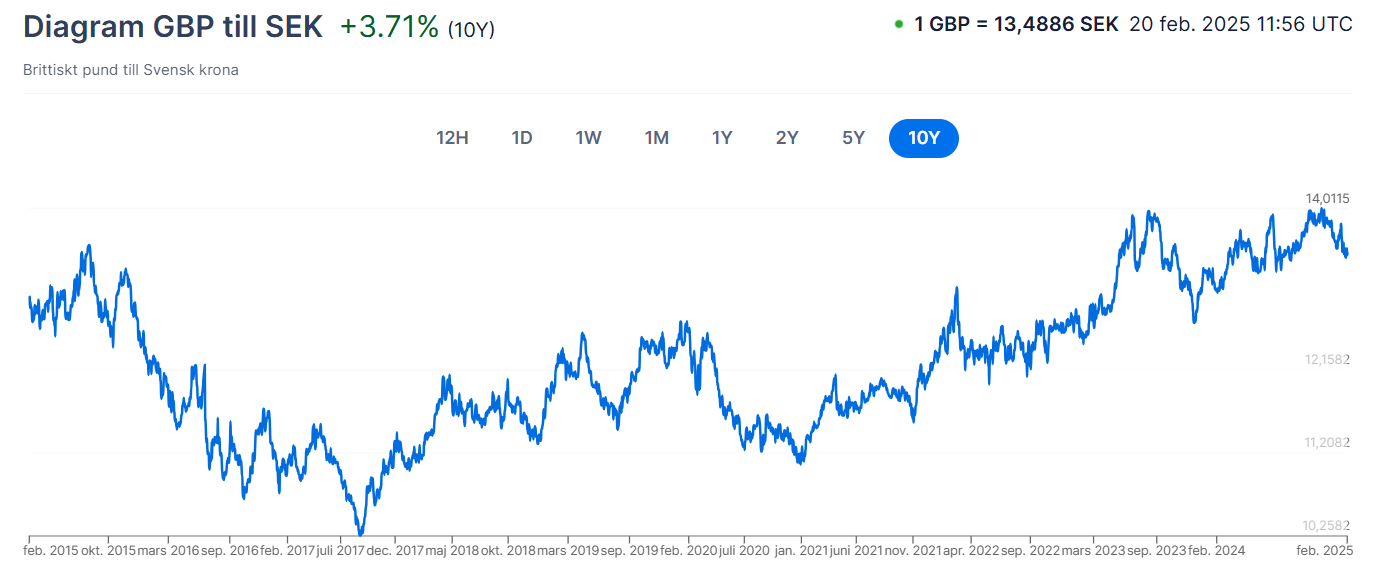
Task: Click the Diagram GBP till SEK heading
Action: (173, 27)
